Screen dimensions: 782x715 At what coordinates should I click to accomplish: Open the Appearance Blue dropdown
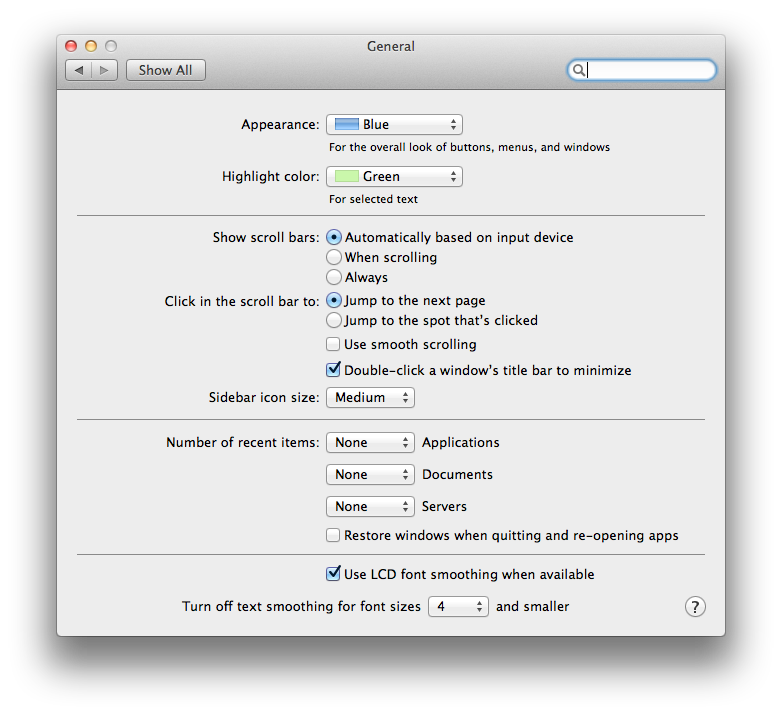[x=394, y=125]
